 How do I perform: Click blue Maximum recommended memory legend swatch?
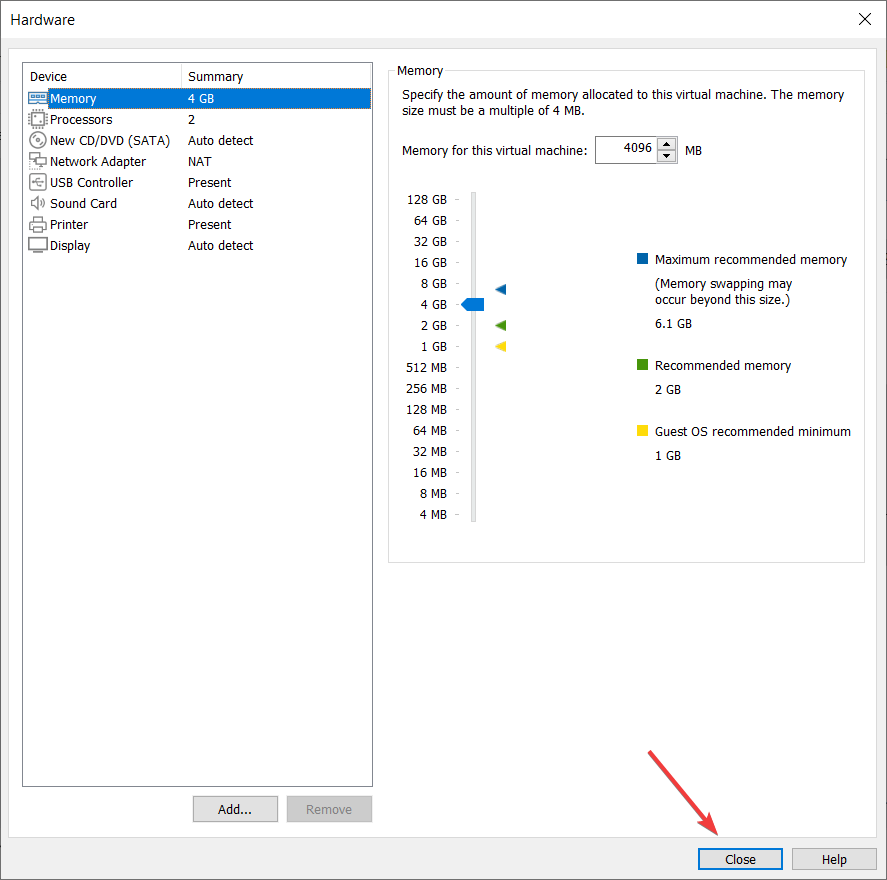point(642,258)
